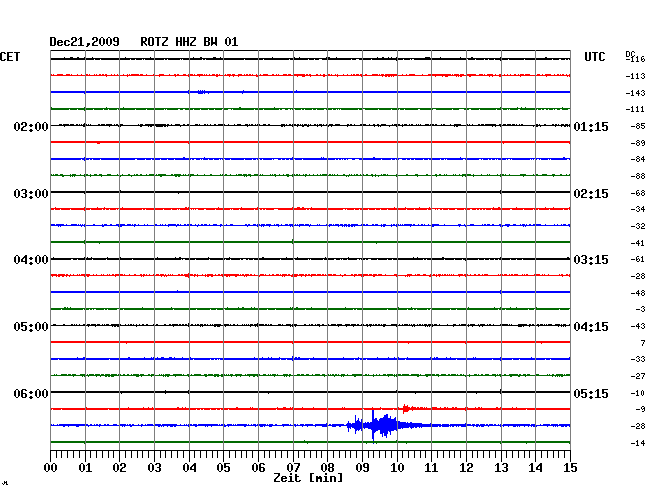Click the DC offset value -3
This screenshot has width=650, height=494.
pyautogui.click(x=640, y=309)
